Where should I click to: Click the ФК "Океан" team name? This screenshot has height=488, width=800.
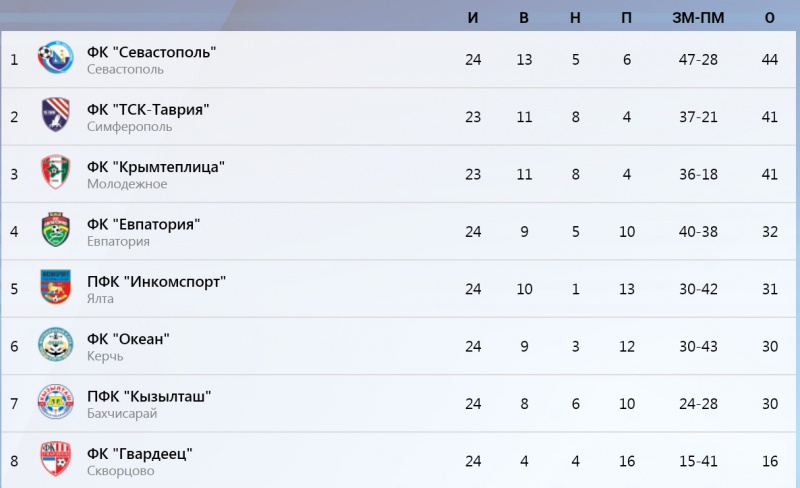(x=128, y=339)
